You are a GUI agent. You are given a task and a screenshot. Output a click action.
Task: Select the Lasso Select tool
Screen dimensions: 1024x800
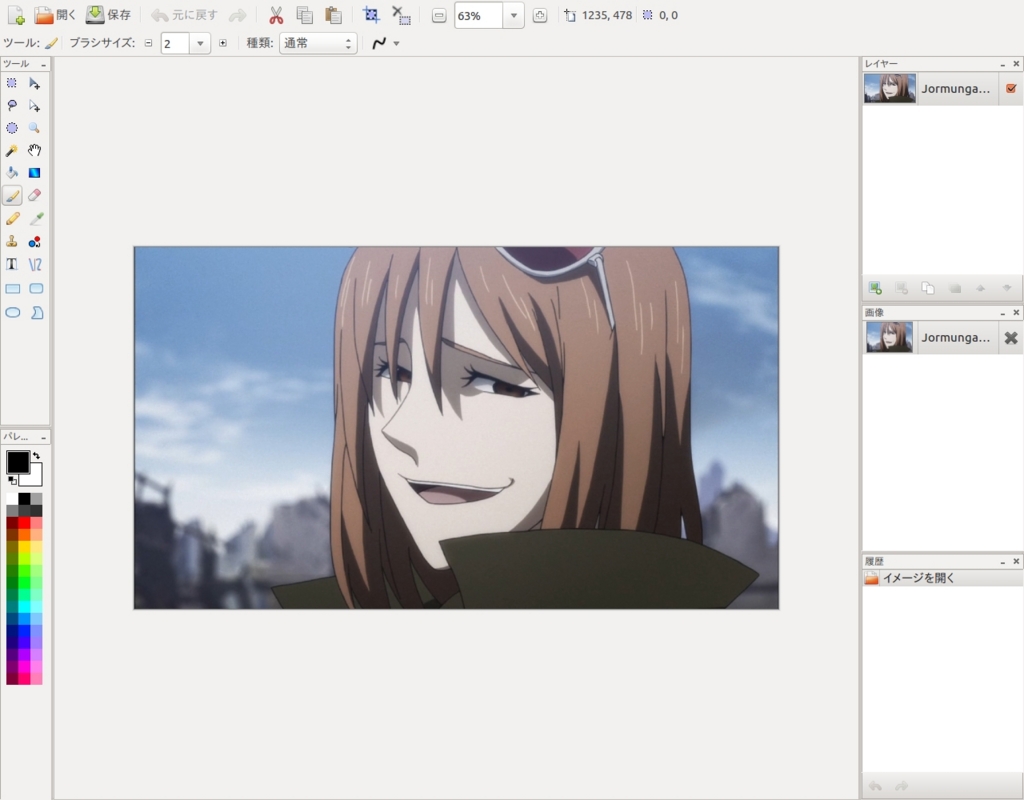click(12, 105)
